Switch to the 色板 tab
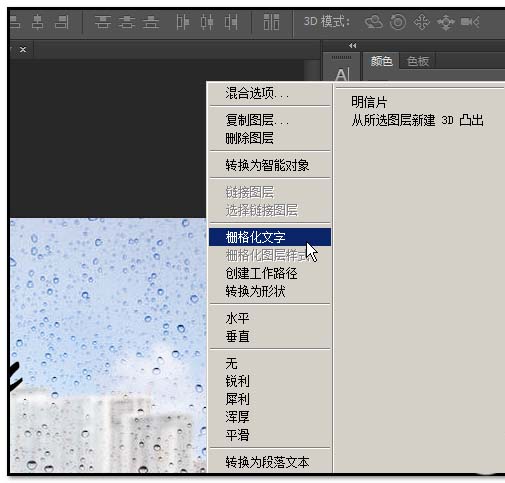505x483 pixels. click(418, 61)
